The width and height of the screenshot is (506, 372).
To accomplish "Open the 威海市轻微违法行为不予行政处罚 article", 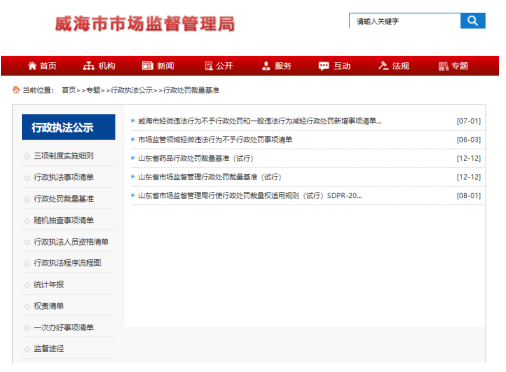I will click(x=260, y=121).
